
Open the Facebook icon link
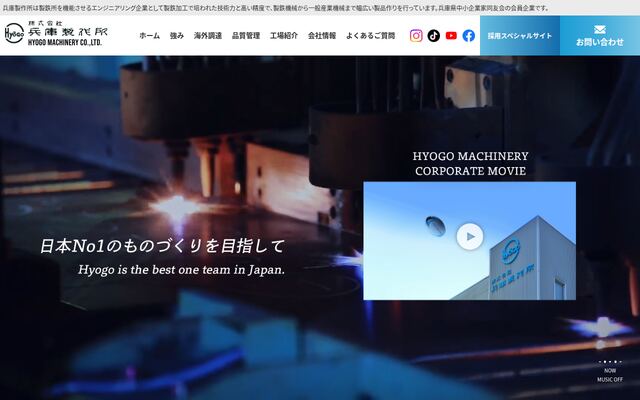pos(469,36)
